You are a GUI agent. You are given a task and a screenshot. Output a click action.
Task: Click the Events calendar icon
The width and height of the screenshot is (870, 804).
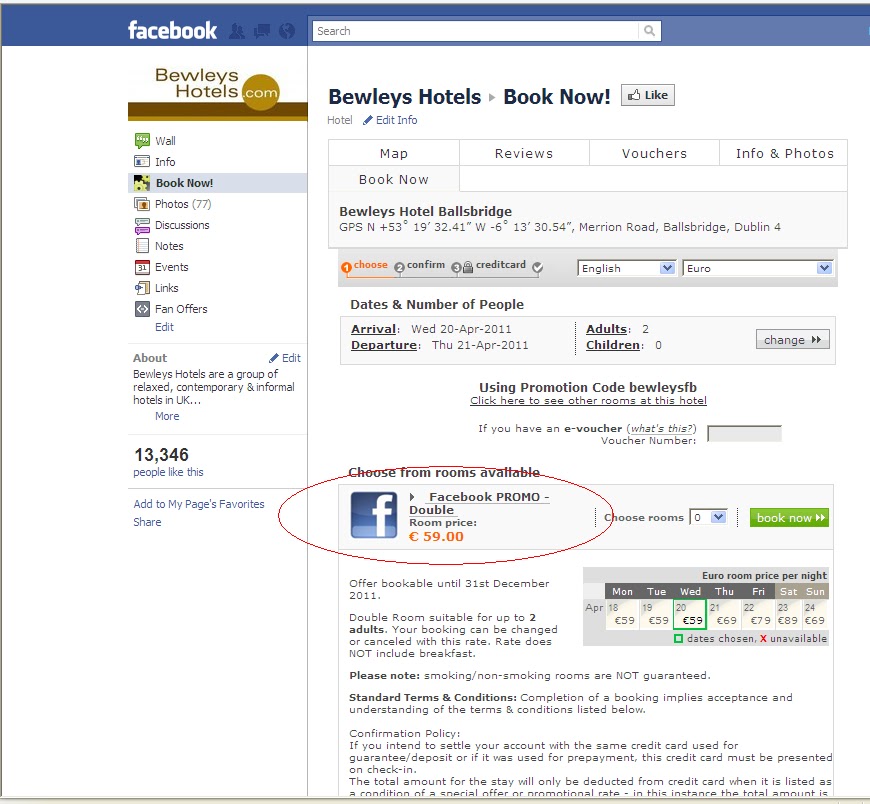142,267
